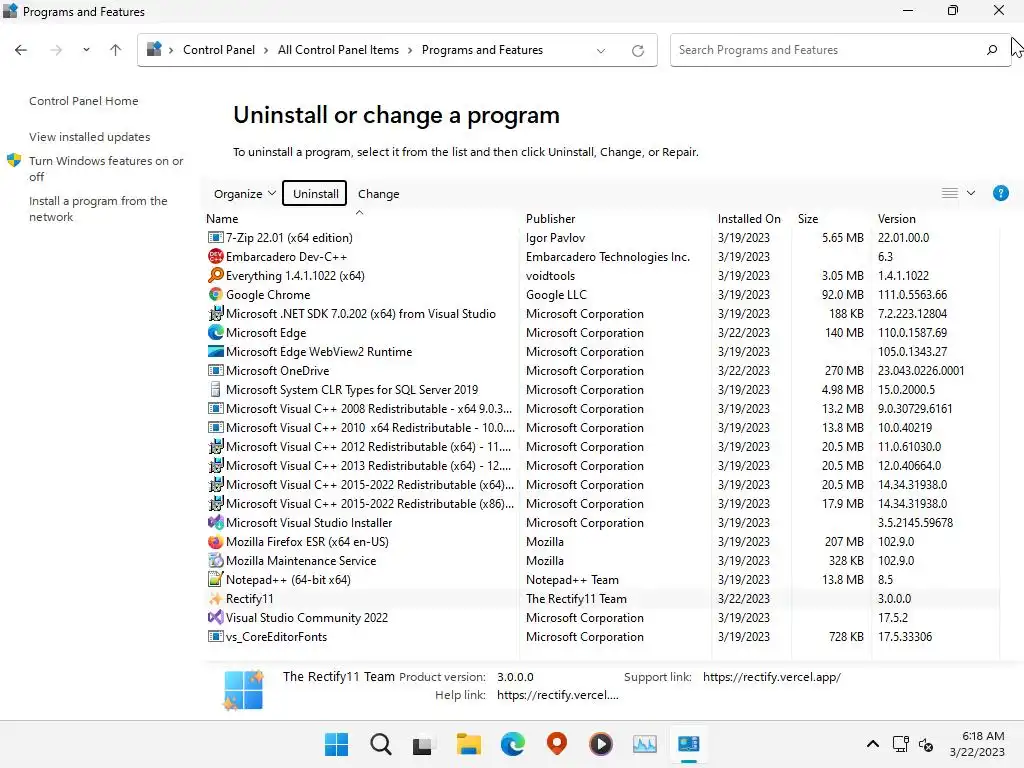Open File Explorer from taskbar
The width and height of the screenshot is (1024, 768).
point(468,744)
